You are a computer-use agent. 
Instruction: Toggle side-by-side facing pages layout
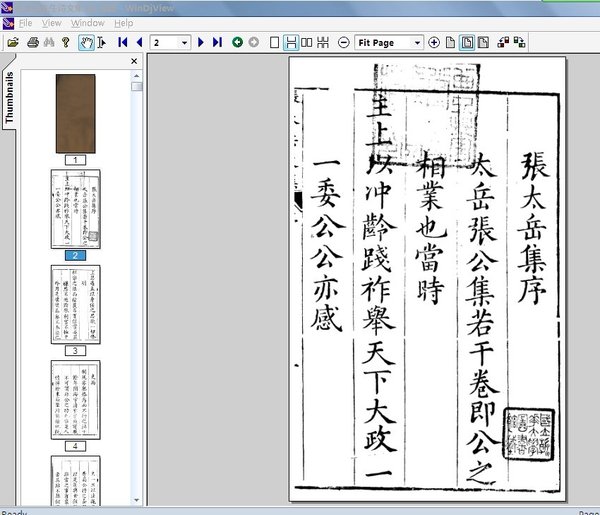point(307,43)
